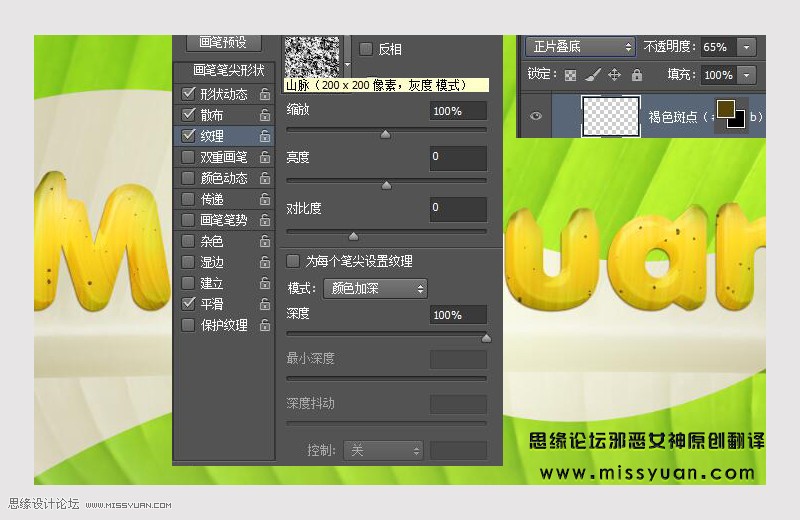
Task: Open the 颜色动态 settings entry
Action: (224, 178)
